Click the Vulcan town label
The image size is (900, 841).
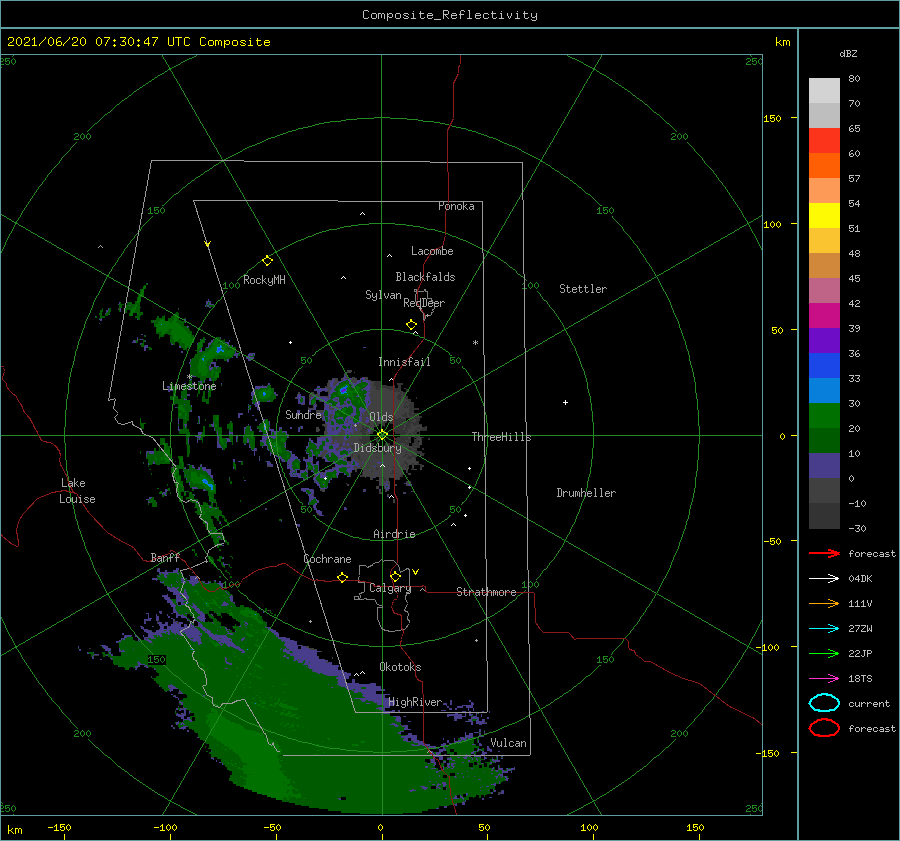pyautogui.click(x=508, y=743)
